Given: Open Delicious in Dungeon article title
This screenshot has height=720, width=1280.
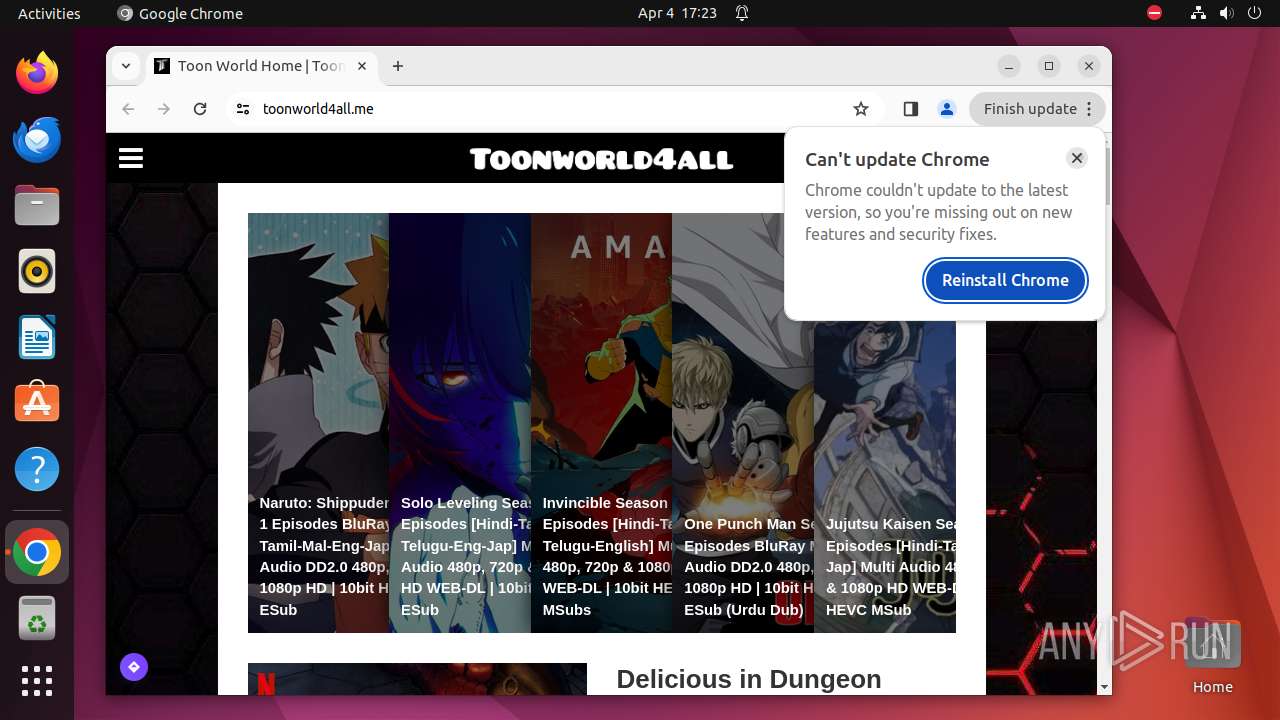Looking at the screenshot, I should point(749,679).
